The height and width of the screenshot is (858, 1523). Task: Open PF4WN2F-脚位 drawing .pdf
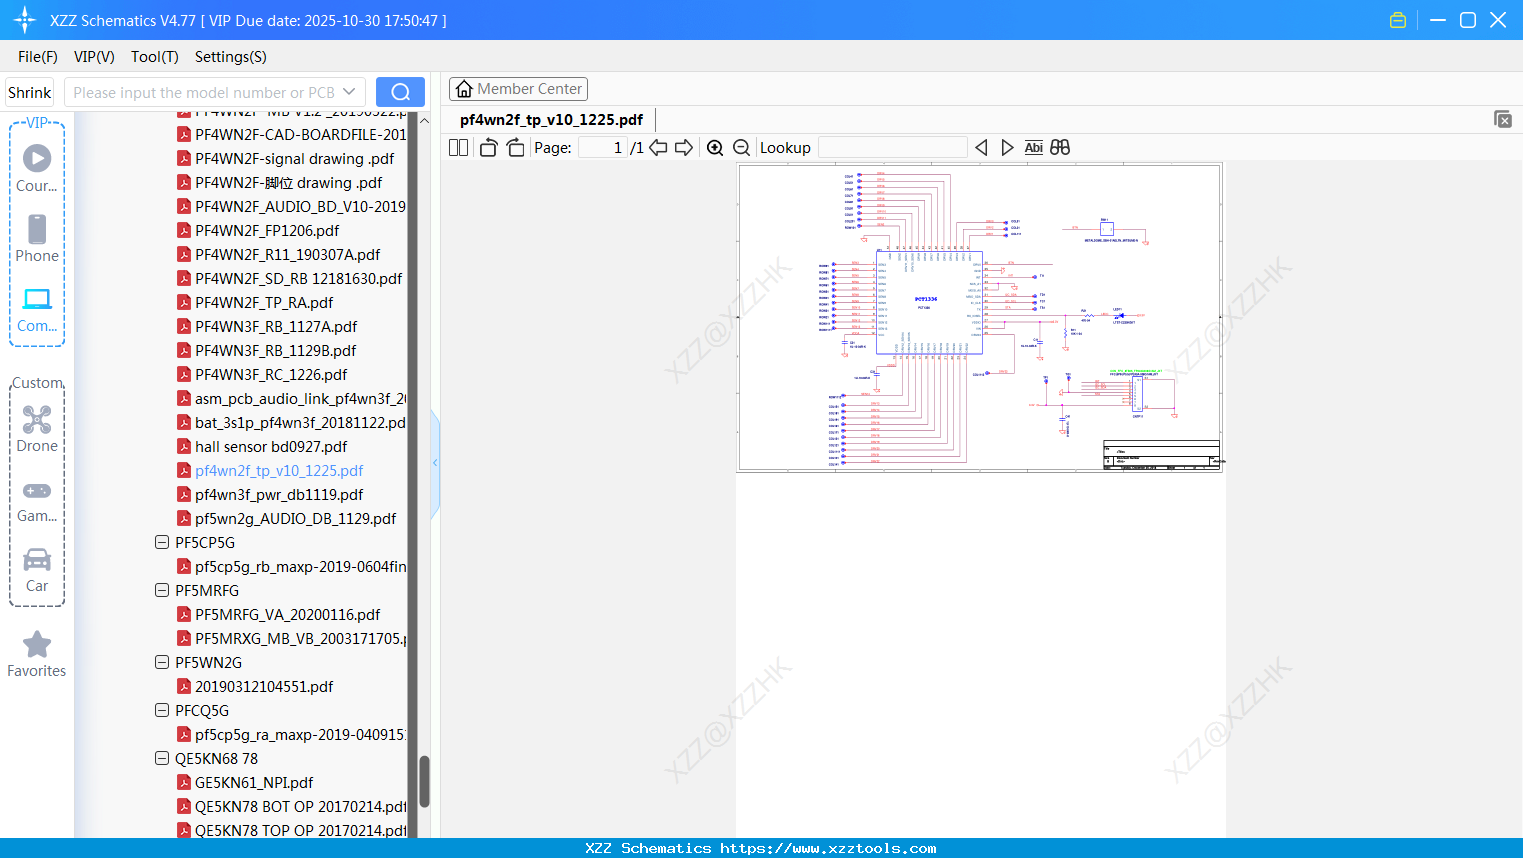point(288,182)
